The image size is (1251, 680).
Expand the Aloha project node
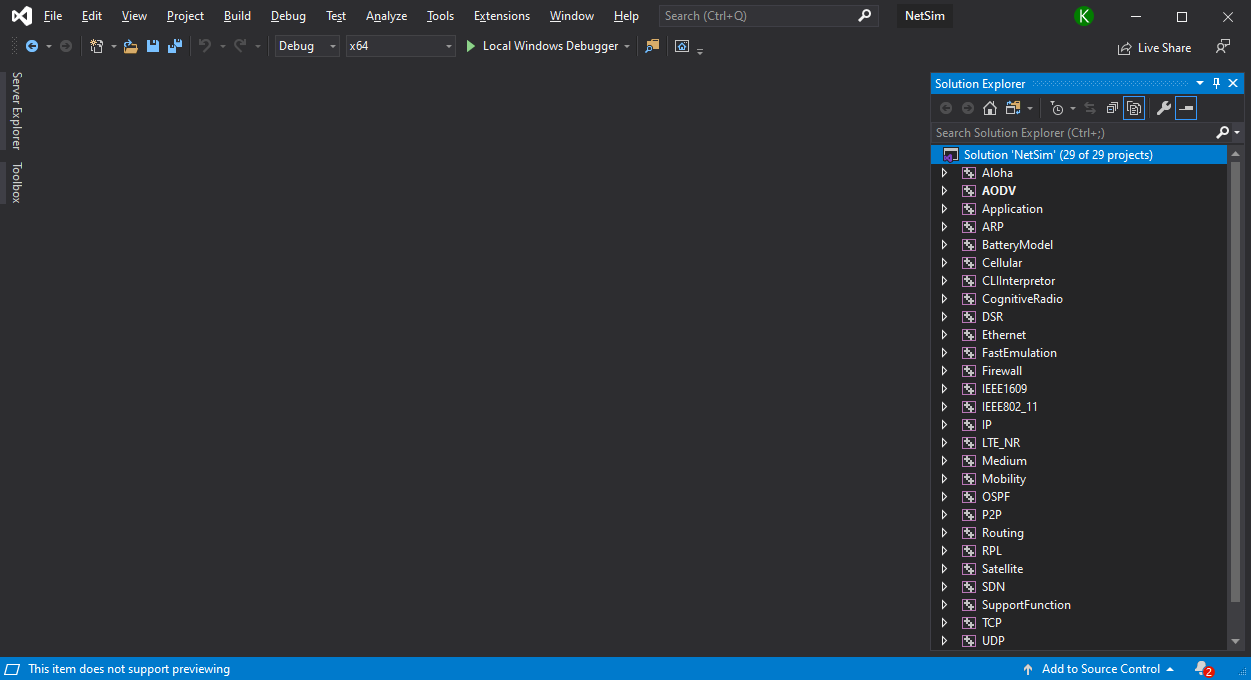click(x=944, y=173)
